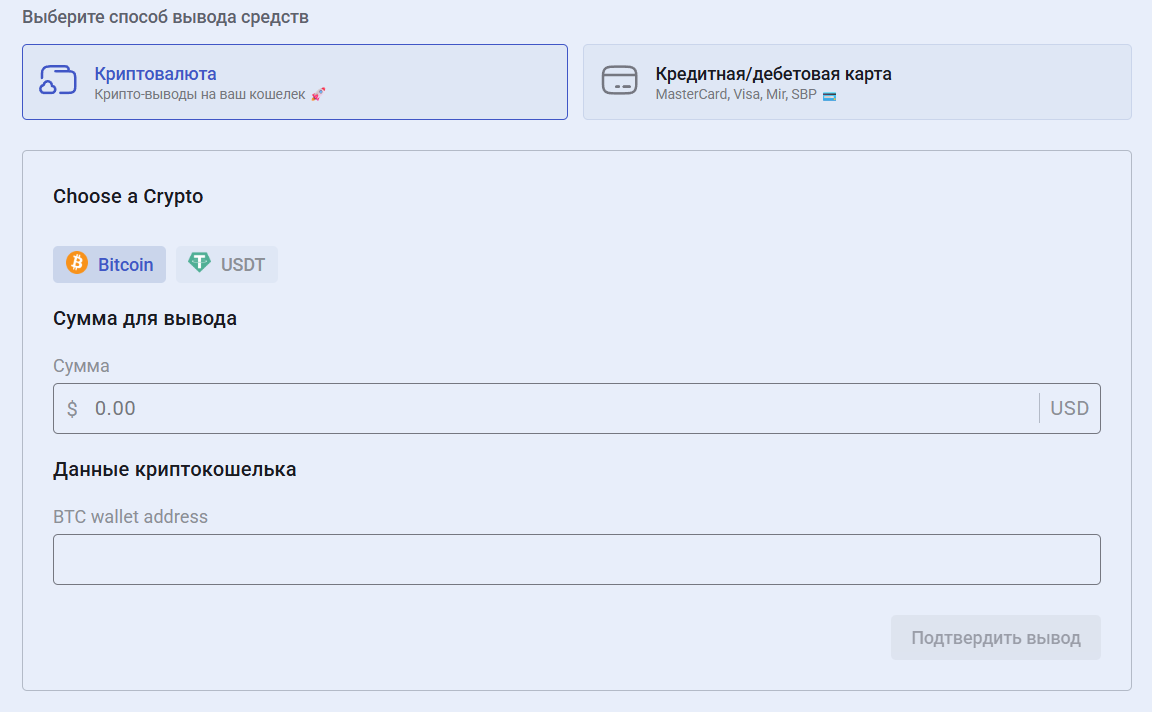Click the USD currency label

pos(1069,409)
